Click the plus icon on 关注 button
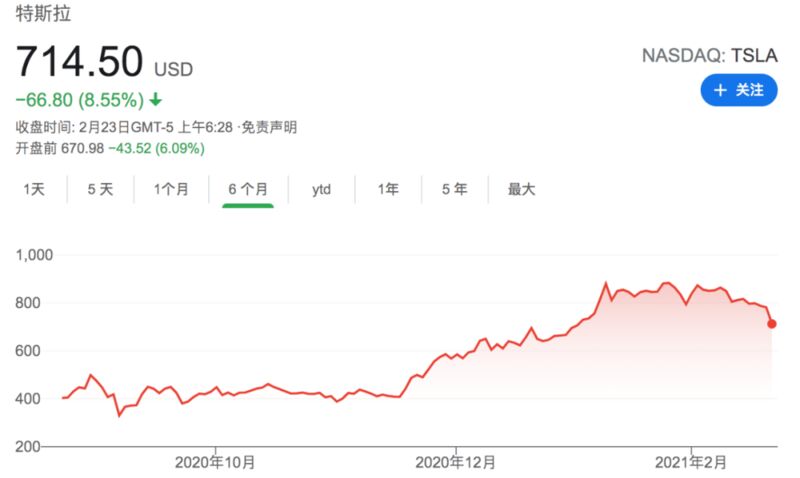This screenshot has width=800, height=478. click(719, 90)
